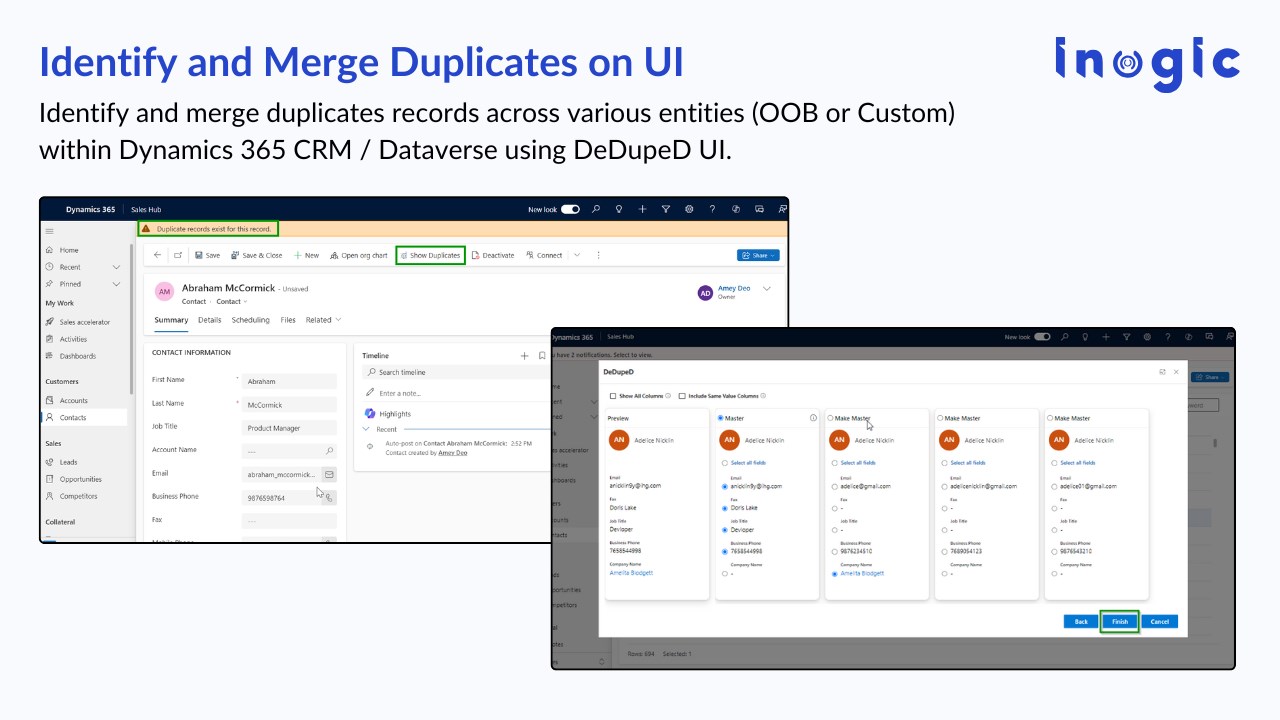Click the Enter a note field

click(455, 393)
